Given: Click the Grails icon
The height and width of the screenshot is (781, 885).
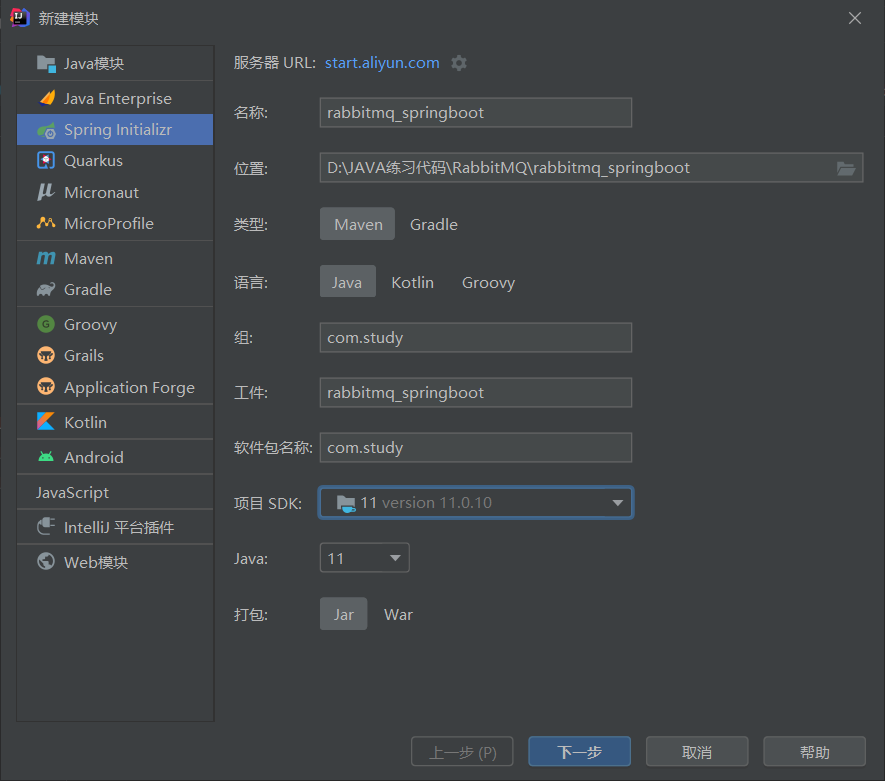Looking at the screenshot, I should (x=46, y=356).
